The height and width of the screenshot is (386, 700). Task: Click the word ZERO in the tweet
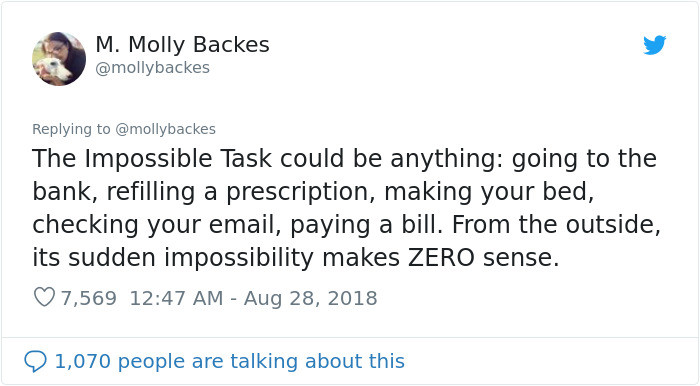tap(441, 257)
